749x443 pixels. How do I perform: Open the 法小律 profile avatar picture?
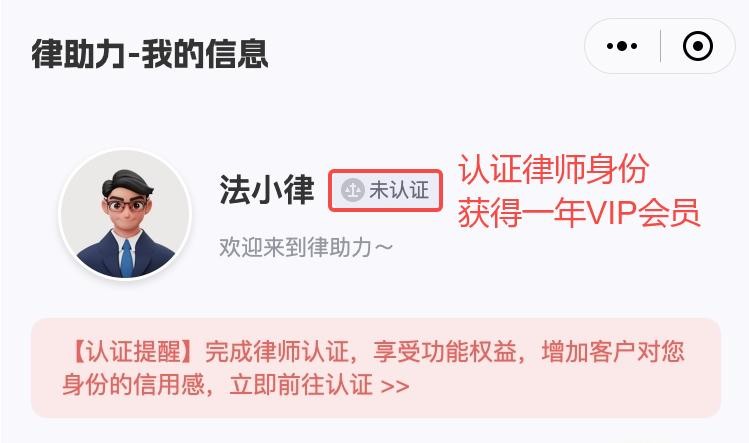pyautogui.click(x=125, y=215)
